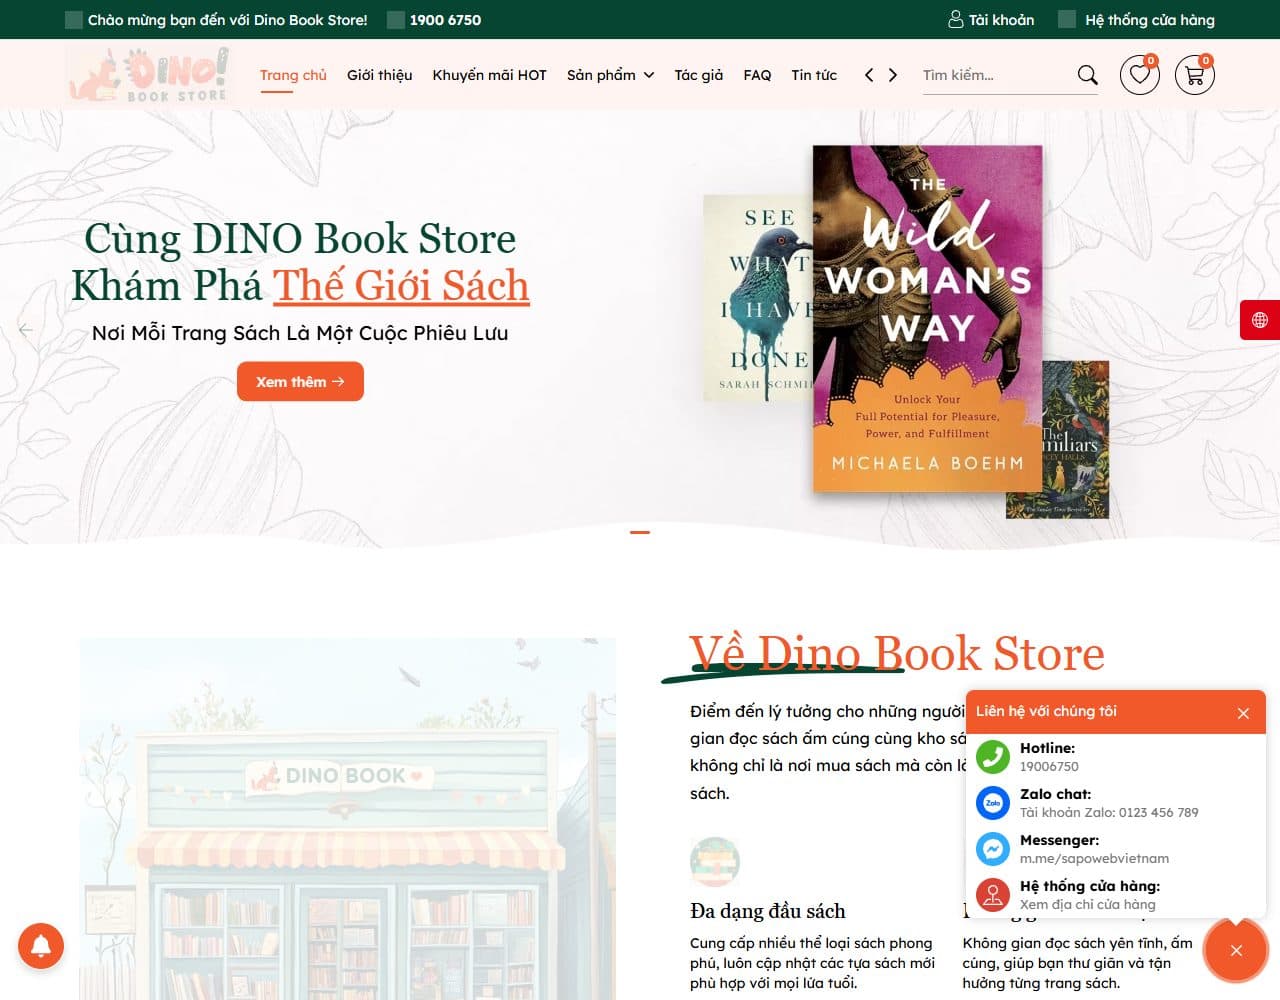Click The Familiars book cover
This screenshot has height=1000, width=1280.
click(1075, 439)
